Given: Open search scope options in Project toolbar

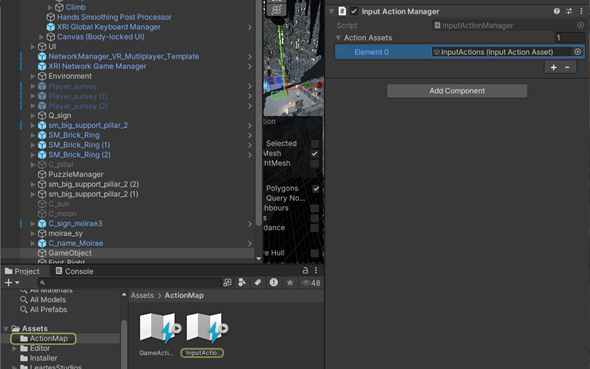Looking at the screenshot, I should point(227,282).
